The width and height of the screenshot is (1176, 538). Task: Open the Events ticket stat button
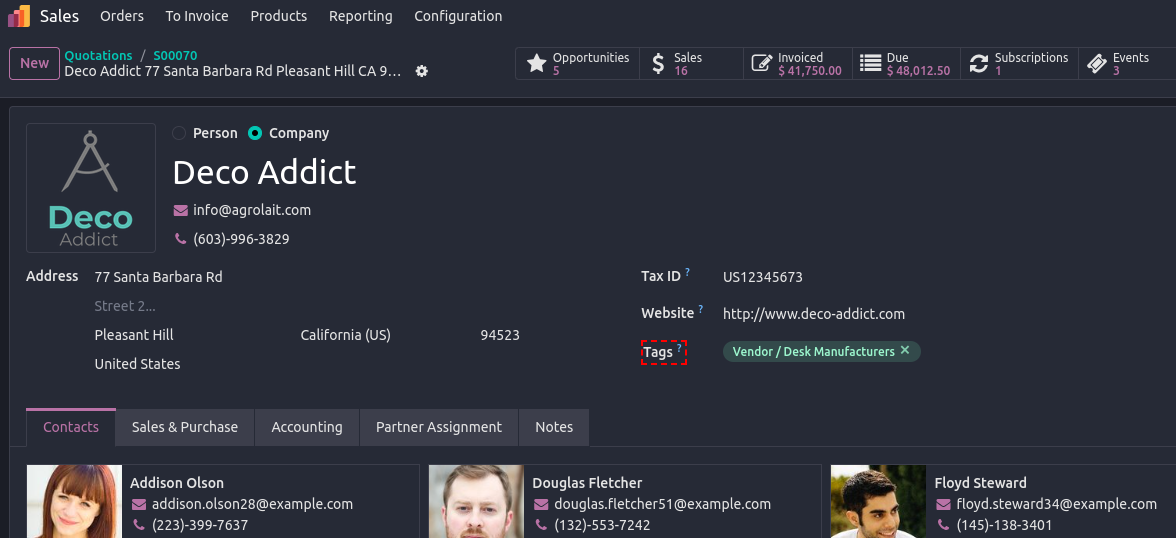[1125, 64]
